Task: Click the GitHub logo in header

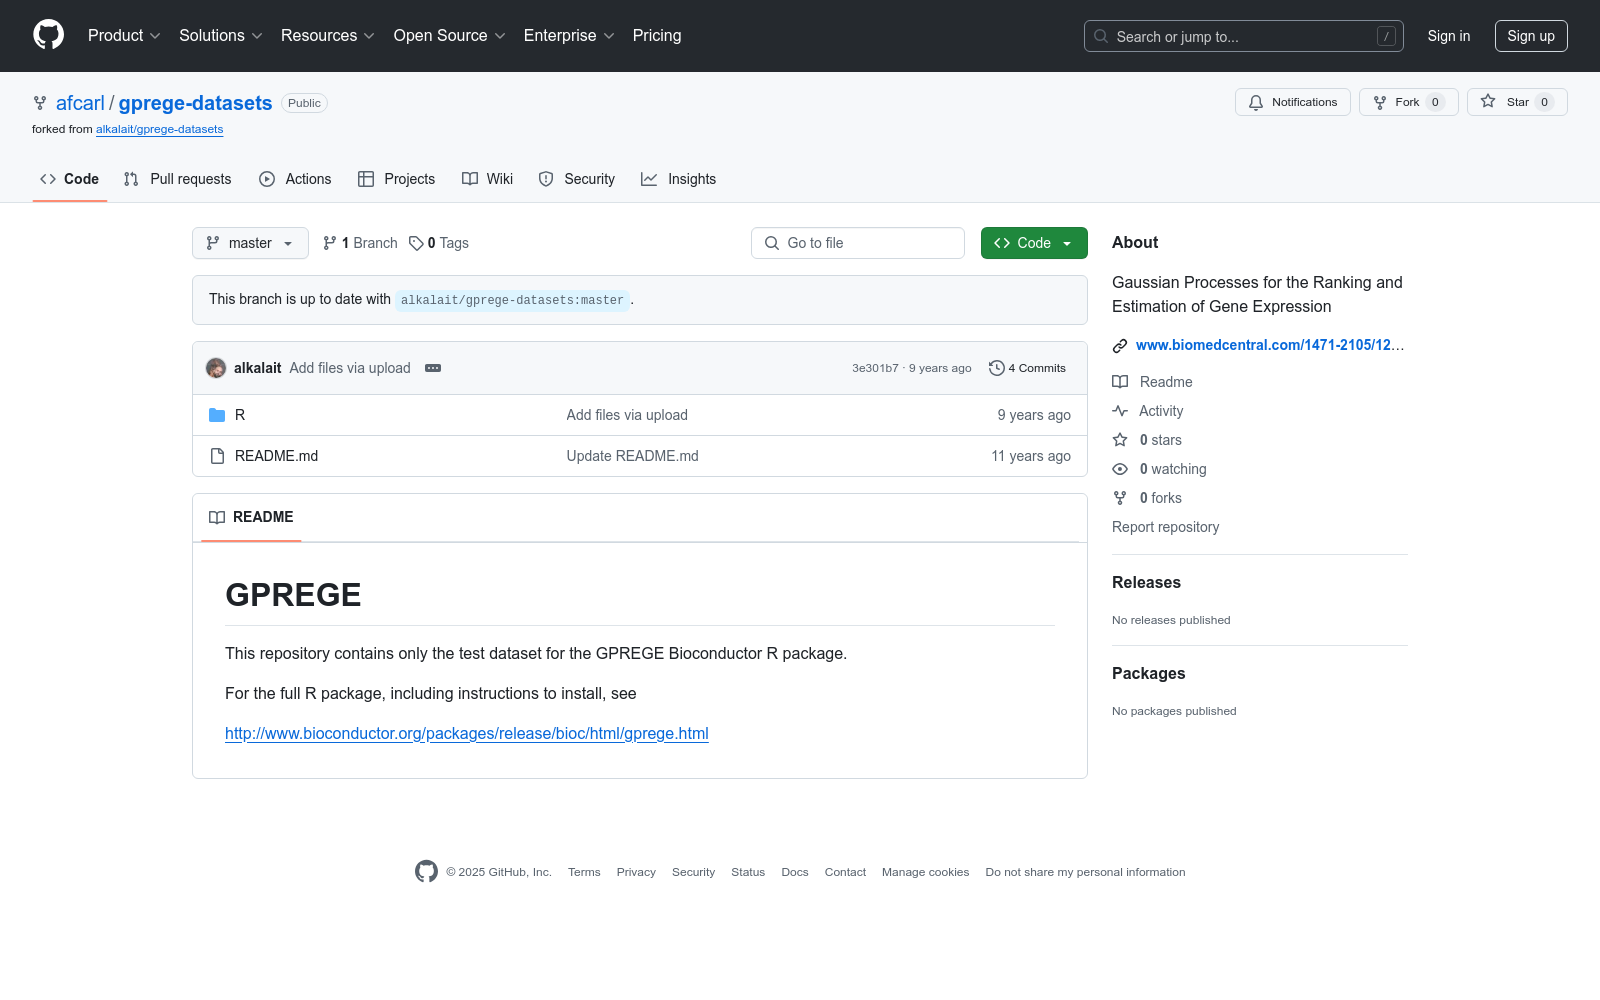Action: tap(48, 35)
